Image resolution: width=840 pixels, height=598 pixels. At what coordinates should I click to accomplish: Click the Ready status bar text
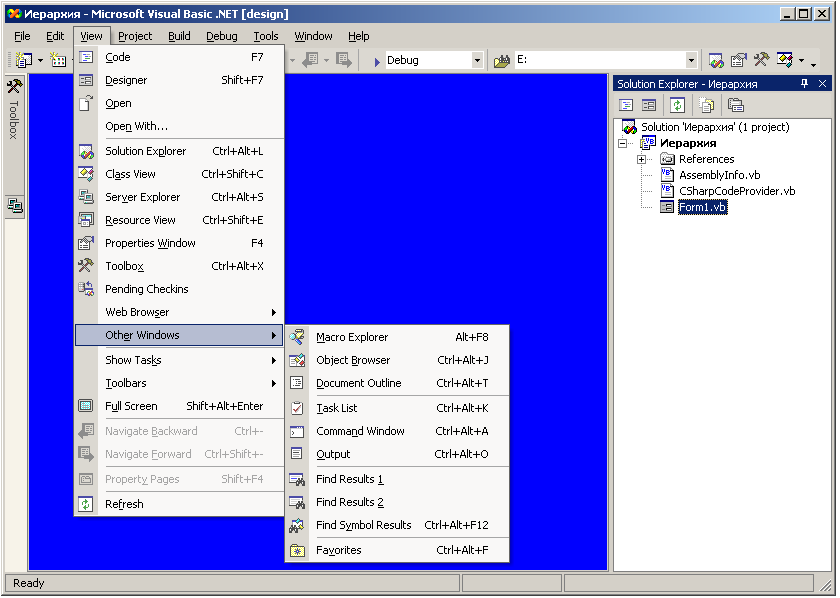[x=28, y=583]
